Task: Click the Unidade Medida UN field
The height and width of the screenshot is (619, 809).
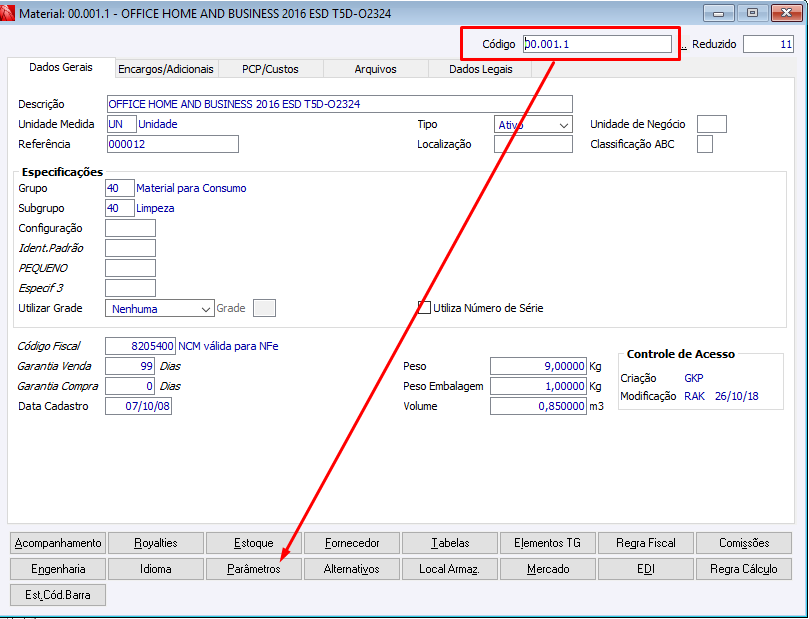Action: tap(122, 124)
